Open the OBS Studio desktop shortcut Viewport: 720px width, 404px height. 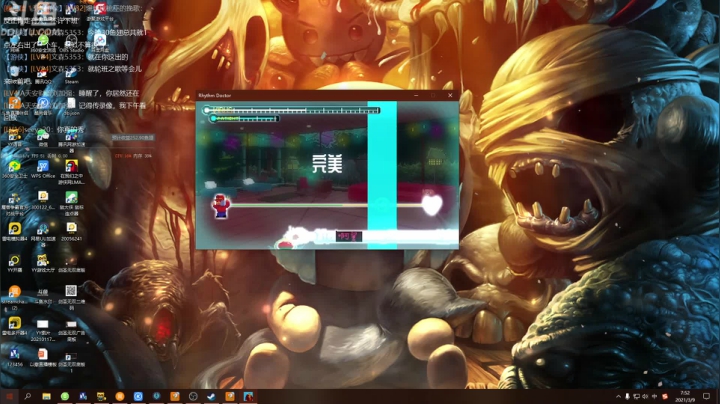coord(71,42)
